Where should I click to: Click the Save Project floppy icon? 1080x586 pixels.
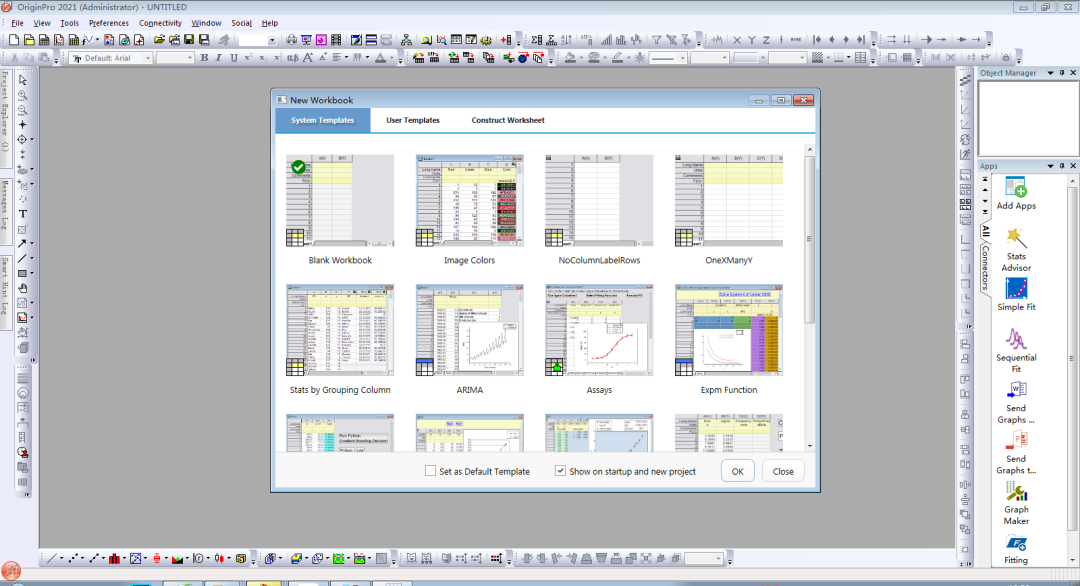tap(189, 40)
